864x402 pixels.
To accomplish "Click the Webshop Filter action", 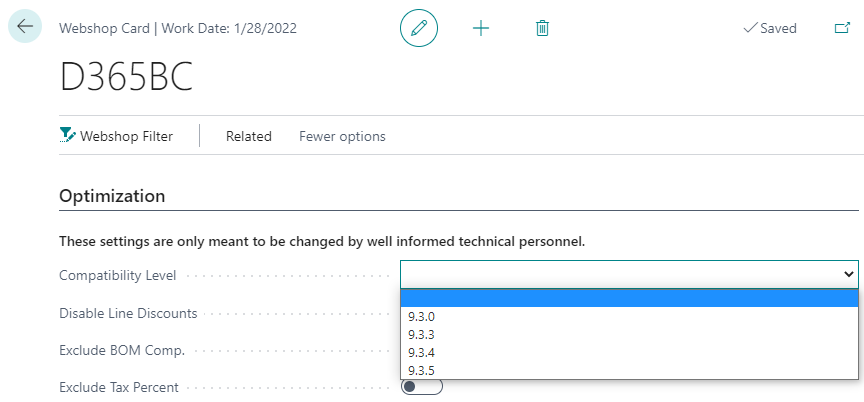I will pos(116,136).
